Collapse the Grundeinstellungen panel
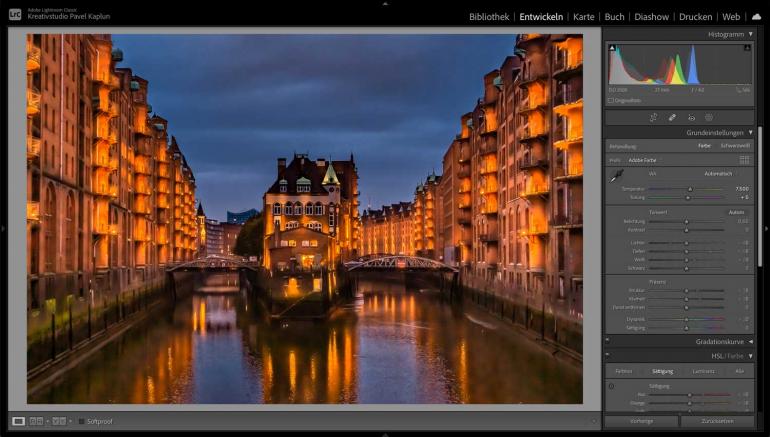 coord(750,132)
